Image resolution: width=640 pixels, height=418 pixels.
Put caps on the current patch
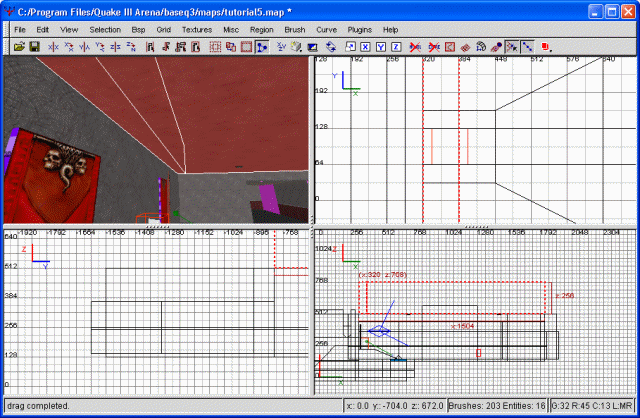(496, 47)
